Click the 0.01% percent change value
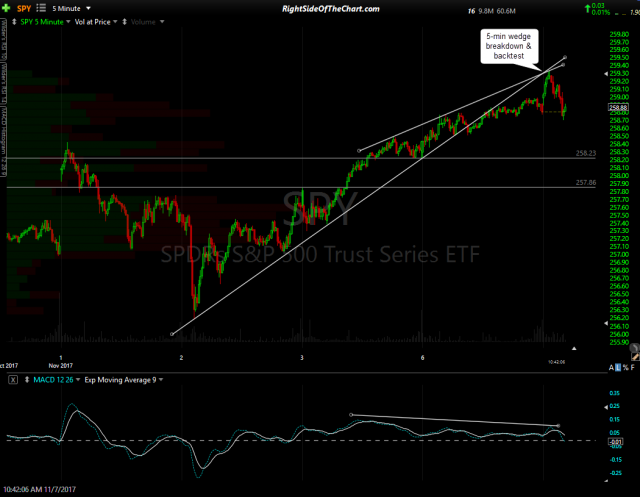640x497 pixels. coord(601,13)
